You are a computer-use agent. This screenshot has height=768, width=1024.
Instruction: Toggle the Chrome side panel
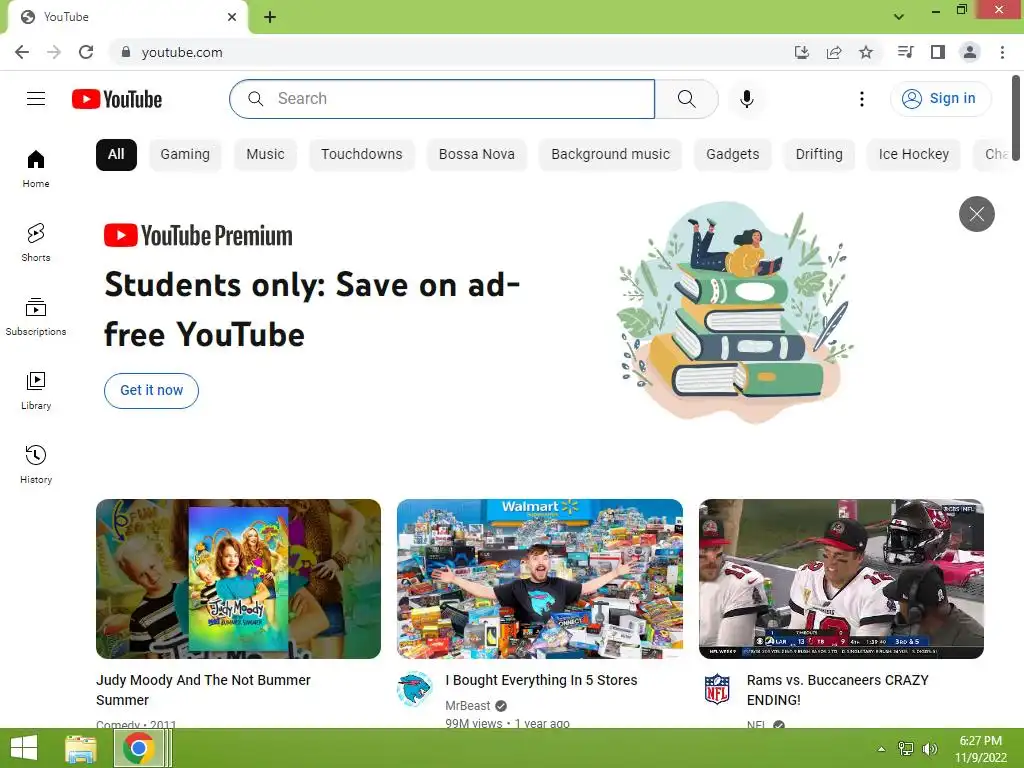[937, 52]
